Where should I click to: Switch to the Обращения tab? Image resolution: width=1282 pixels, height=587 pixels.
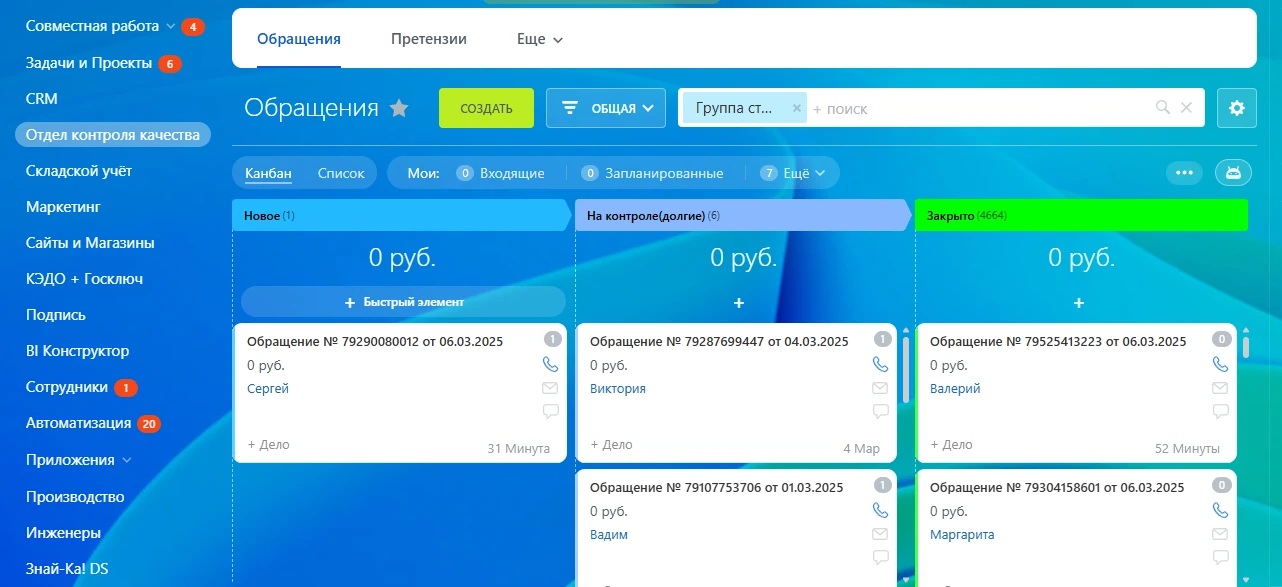pyautogui.click(x=299, y=40)
